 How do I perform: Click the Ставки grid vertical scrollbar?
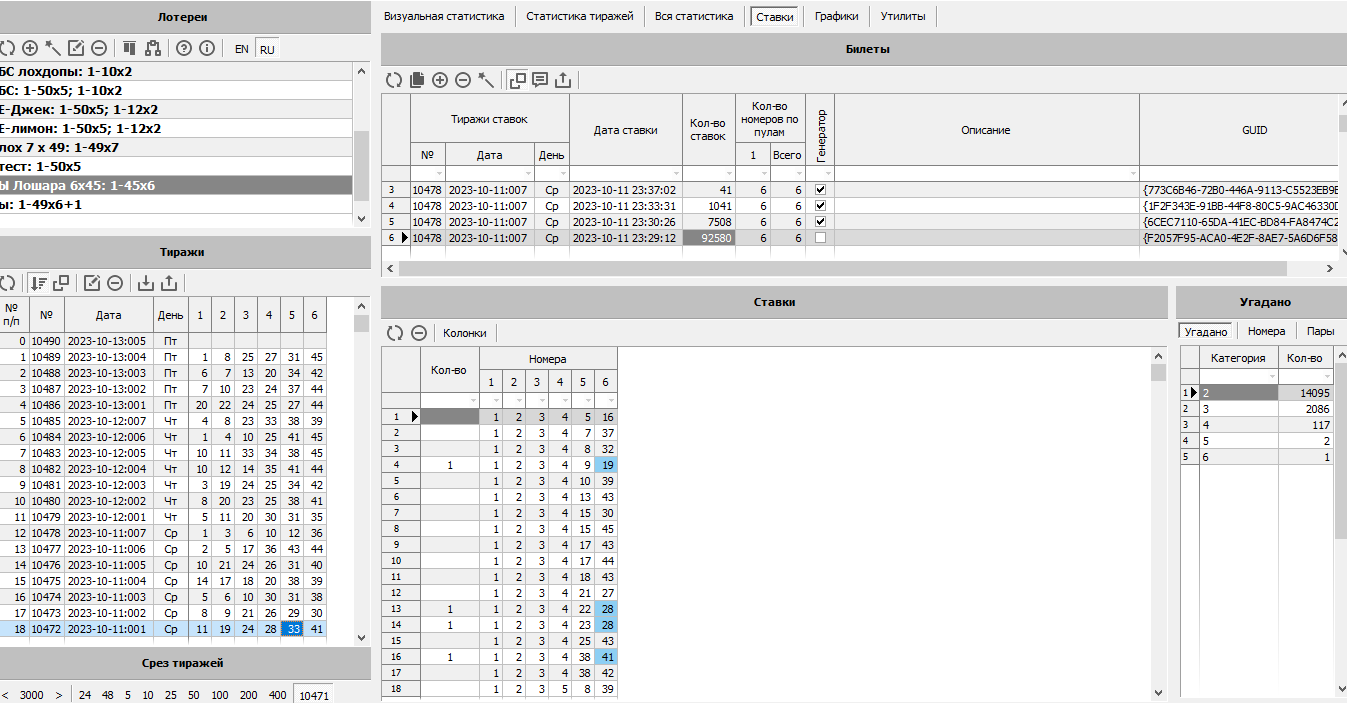coord(1158,372)
